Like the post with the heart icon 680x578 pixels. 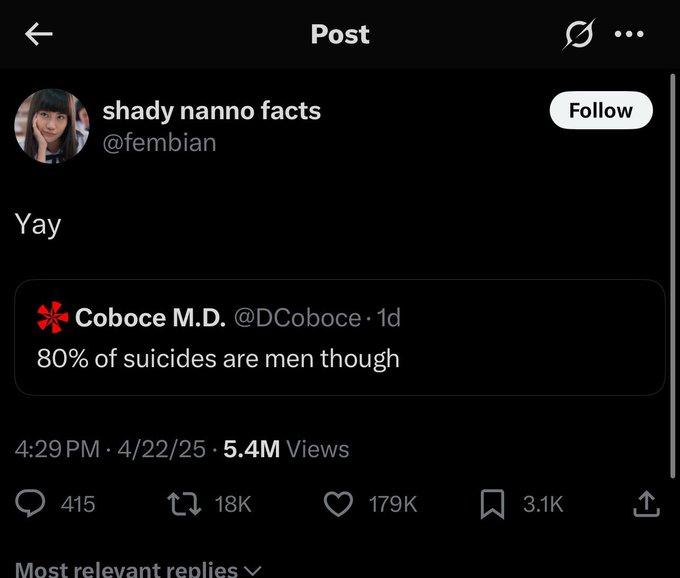340,503
